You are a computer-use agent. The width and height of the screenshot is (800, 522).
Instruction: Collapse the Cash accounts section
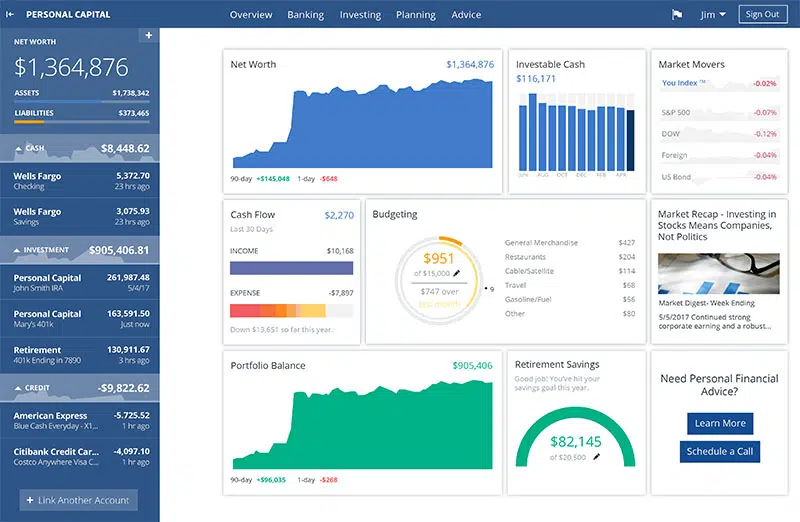19,148
